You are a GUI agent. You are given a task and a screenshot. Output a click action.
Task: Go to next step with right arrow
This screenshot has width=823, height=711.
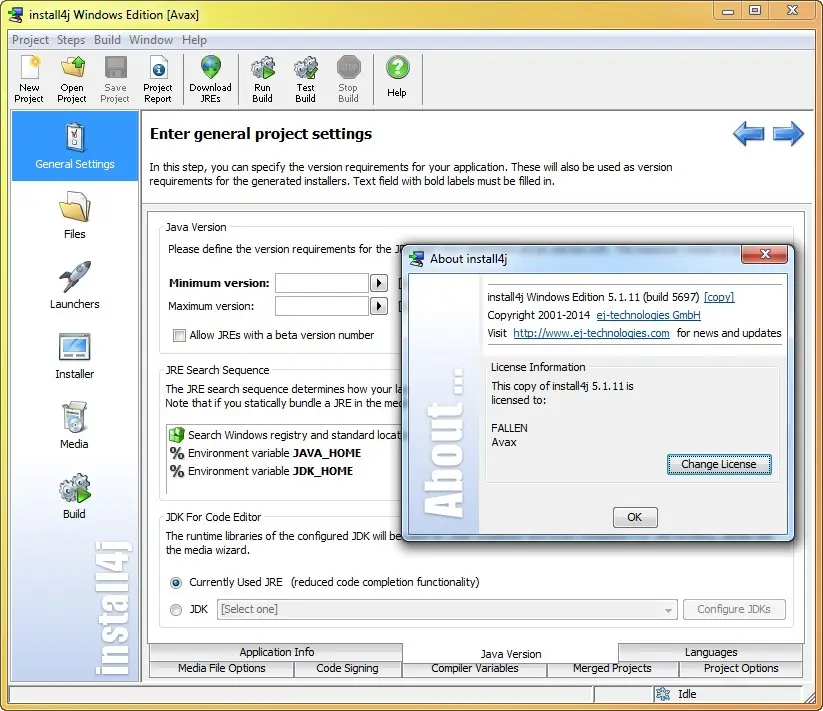788,134
